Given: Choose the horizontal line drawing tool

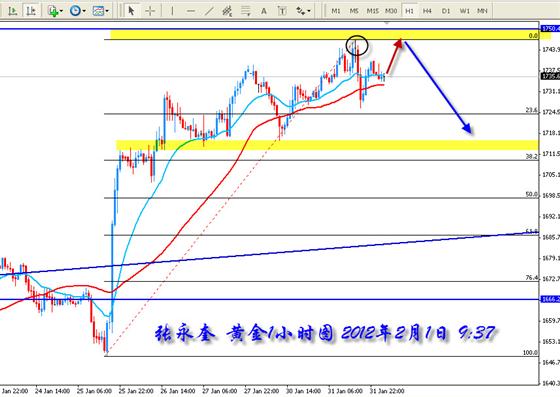Looking at the screenshot, I should pyautogui.click(x=191, y=11).
